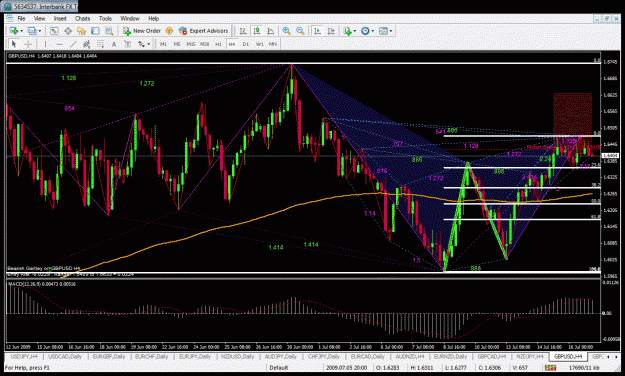Switch timeframe to D1
The width and height of the screenshot is (625, 376).
(246, 44)
